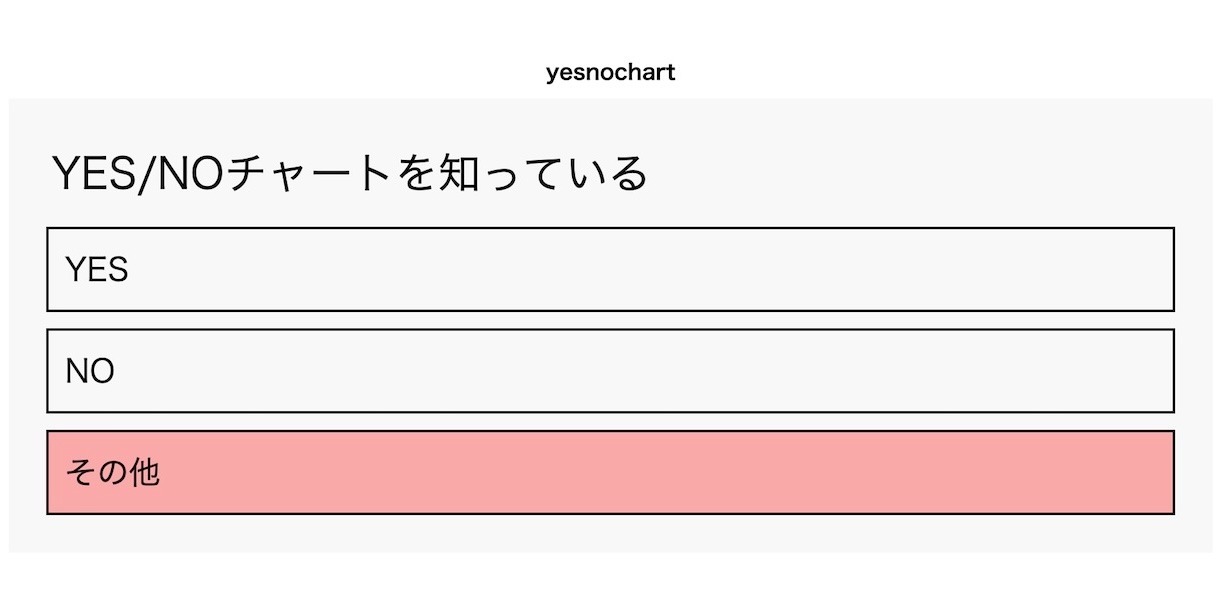Click the YES/NOチャートを知っている question heading
1220x610 pixels.
[350, 173]
